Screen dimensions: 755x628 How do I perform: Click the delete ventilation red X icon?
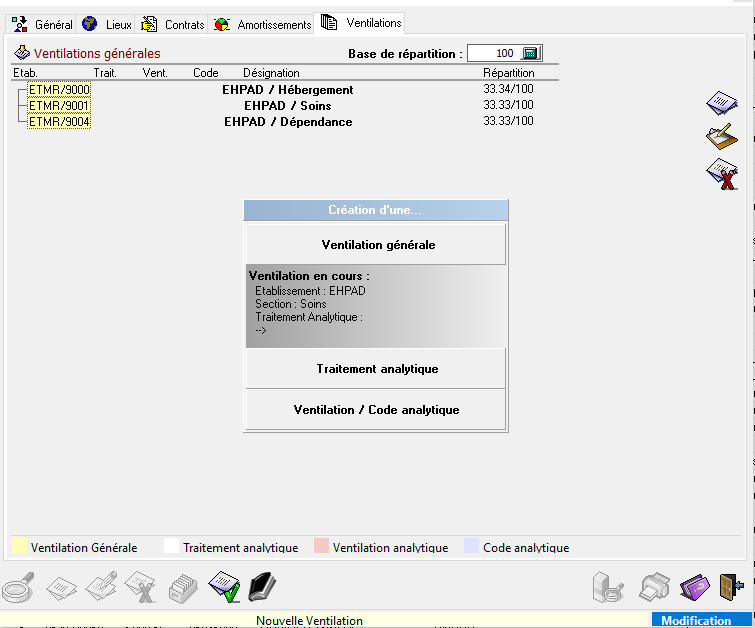(x=721, y=174)
